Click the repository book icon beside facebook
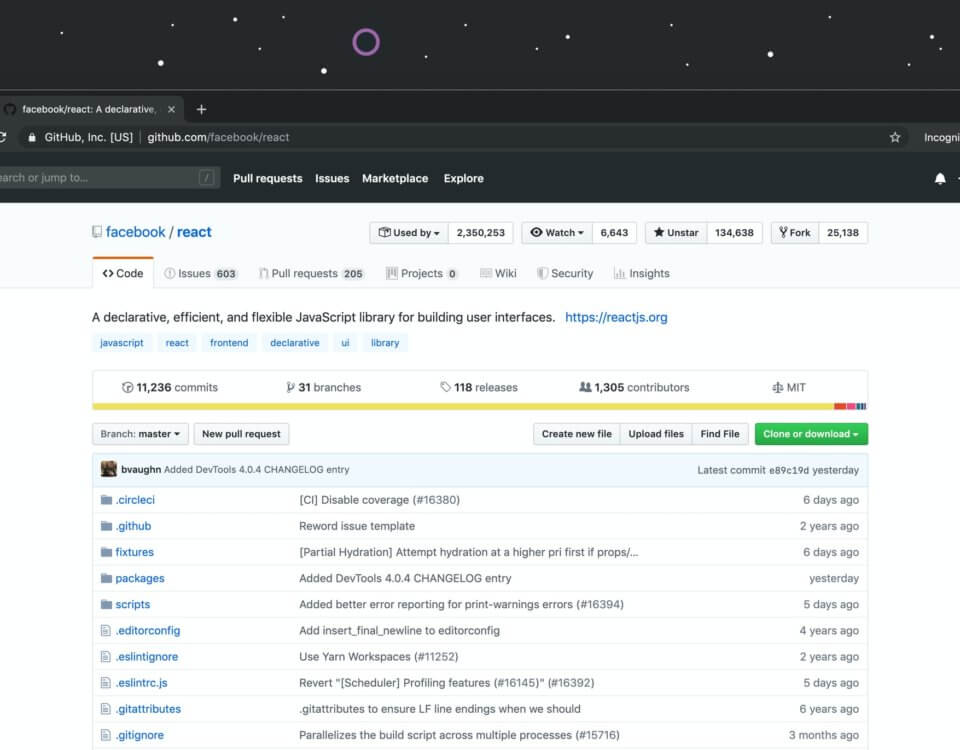 point(97,232)
